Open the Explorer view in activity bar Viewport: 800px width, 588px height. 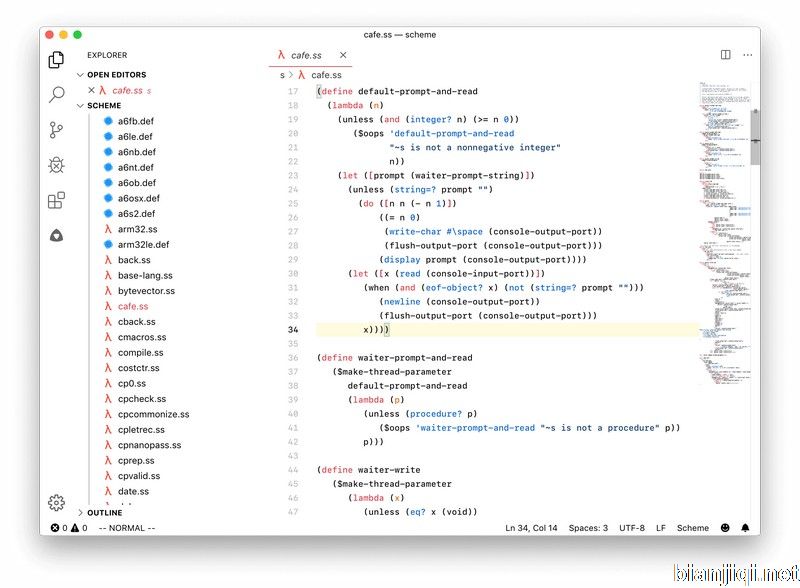click(56, 60)
